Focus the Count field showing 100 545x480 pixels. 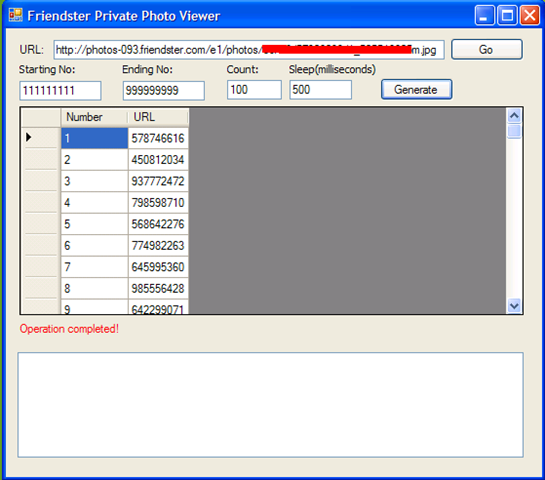coord(254,90)
